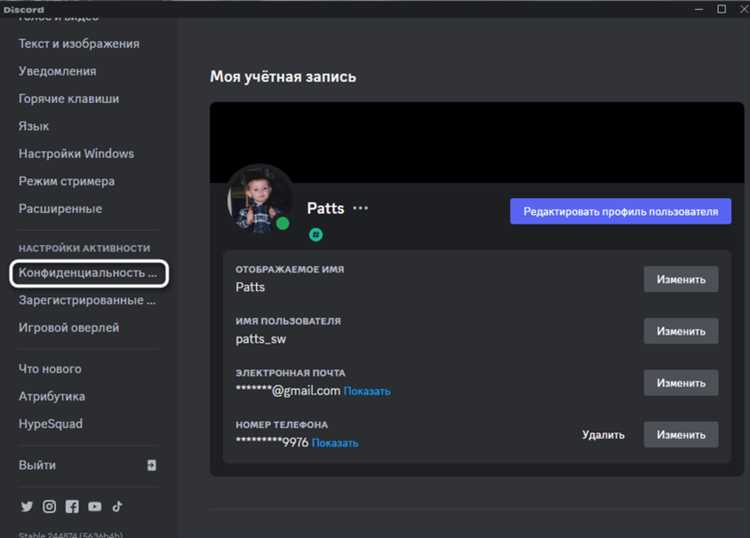
Task: Click the Patts profile avatar
Action: click(x=260, y=198)
